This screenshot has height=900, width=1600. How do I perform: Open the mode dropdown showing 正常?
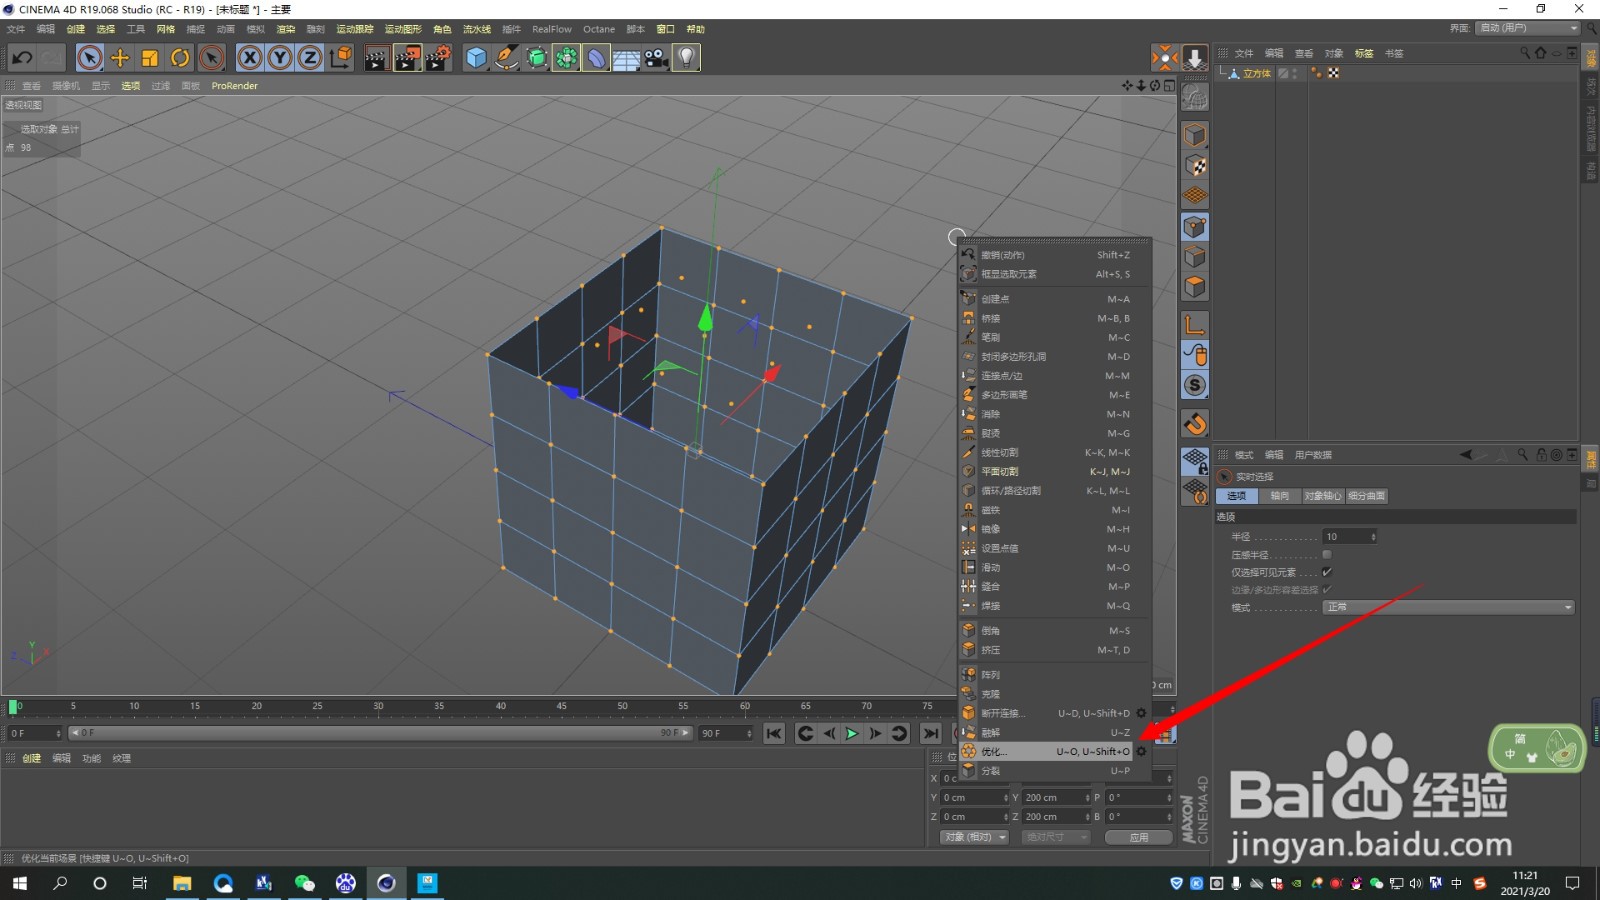tap(1449, 607)
